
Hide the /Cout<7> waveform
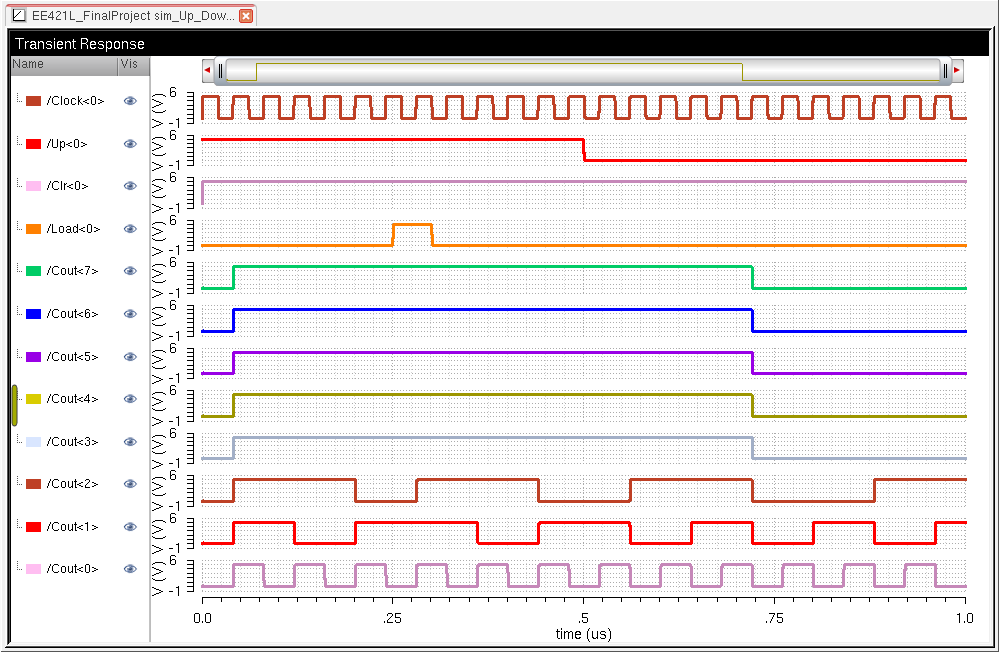click(x=130, y=271)
